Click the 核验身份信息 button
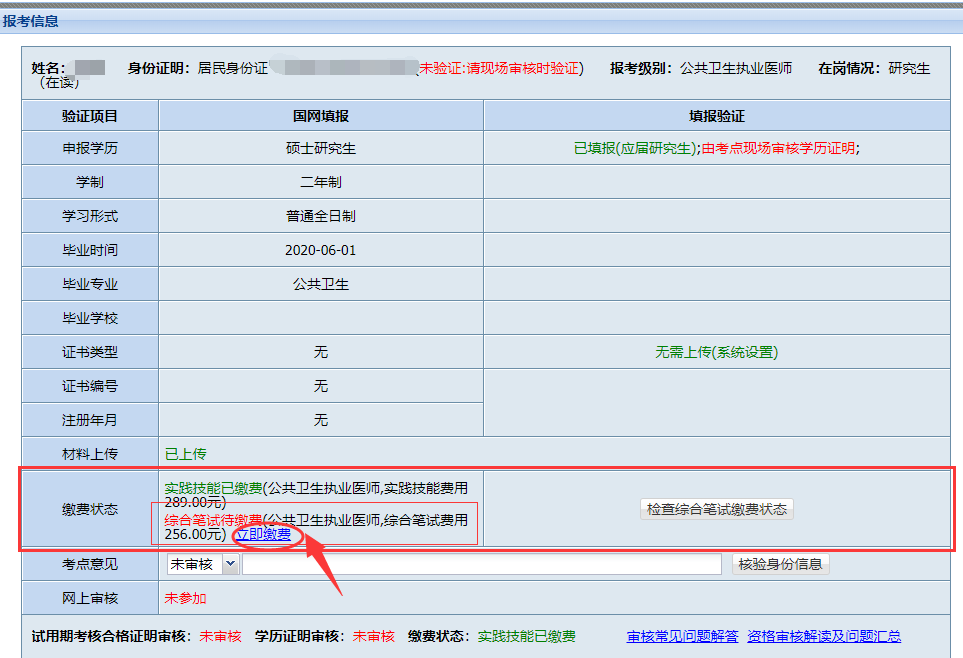This screenshot has height=658, width=963. tap(780, 564)
